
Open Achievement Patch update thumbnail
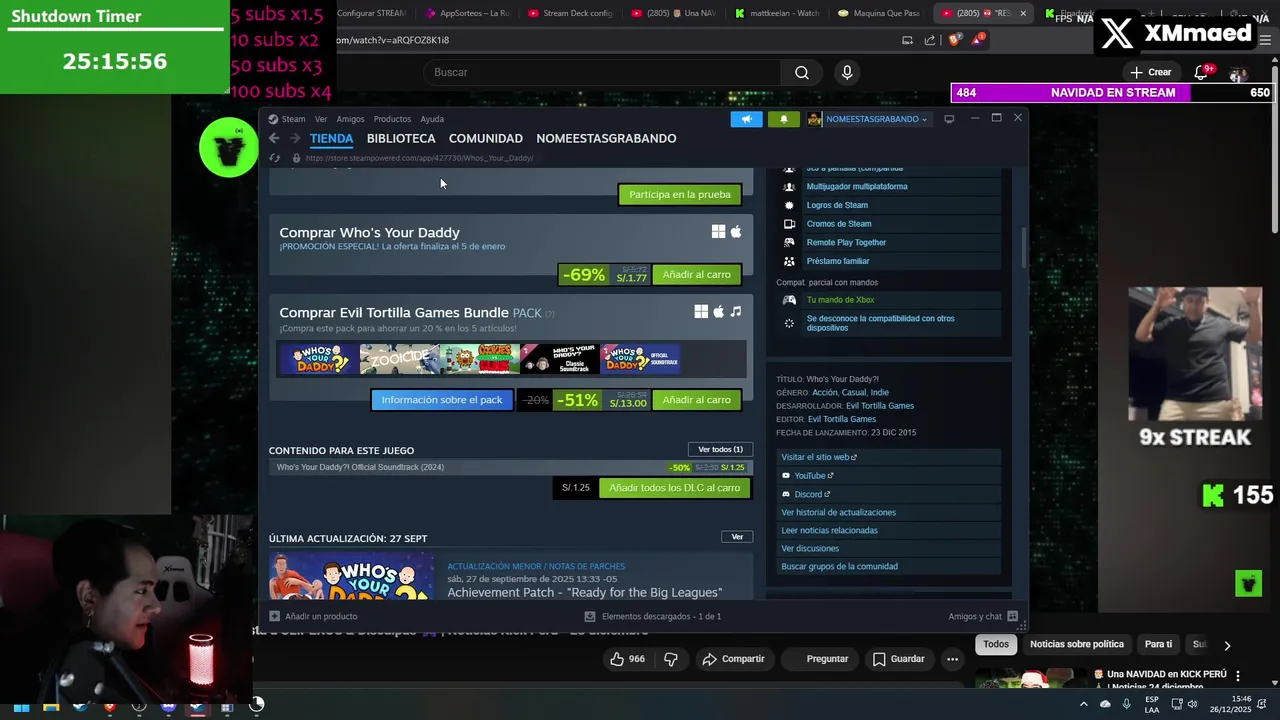tap(352, 577)
